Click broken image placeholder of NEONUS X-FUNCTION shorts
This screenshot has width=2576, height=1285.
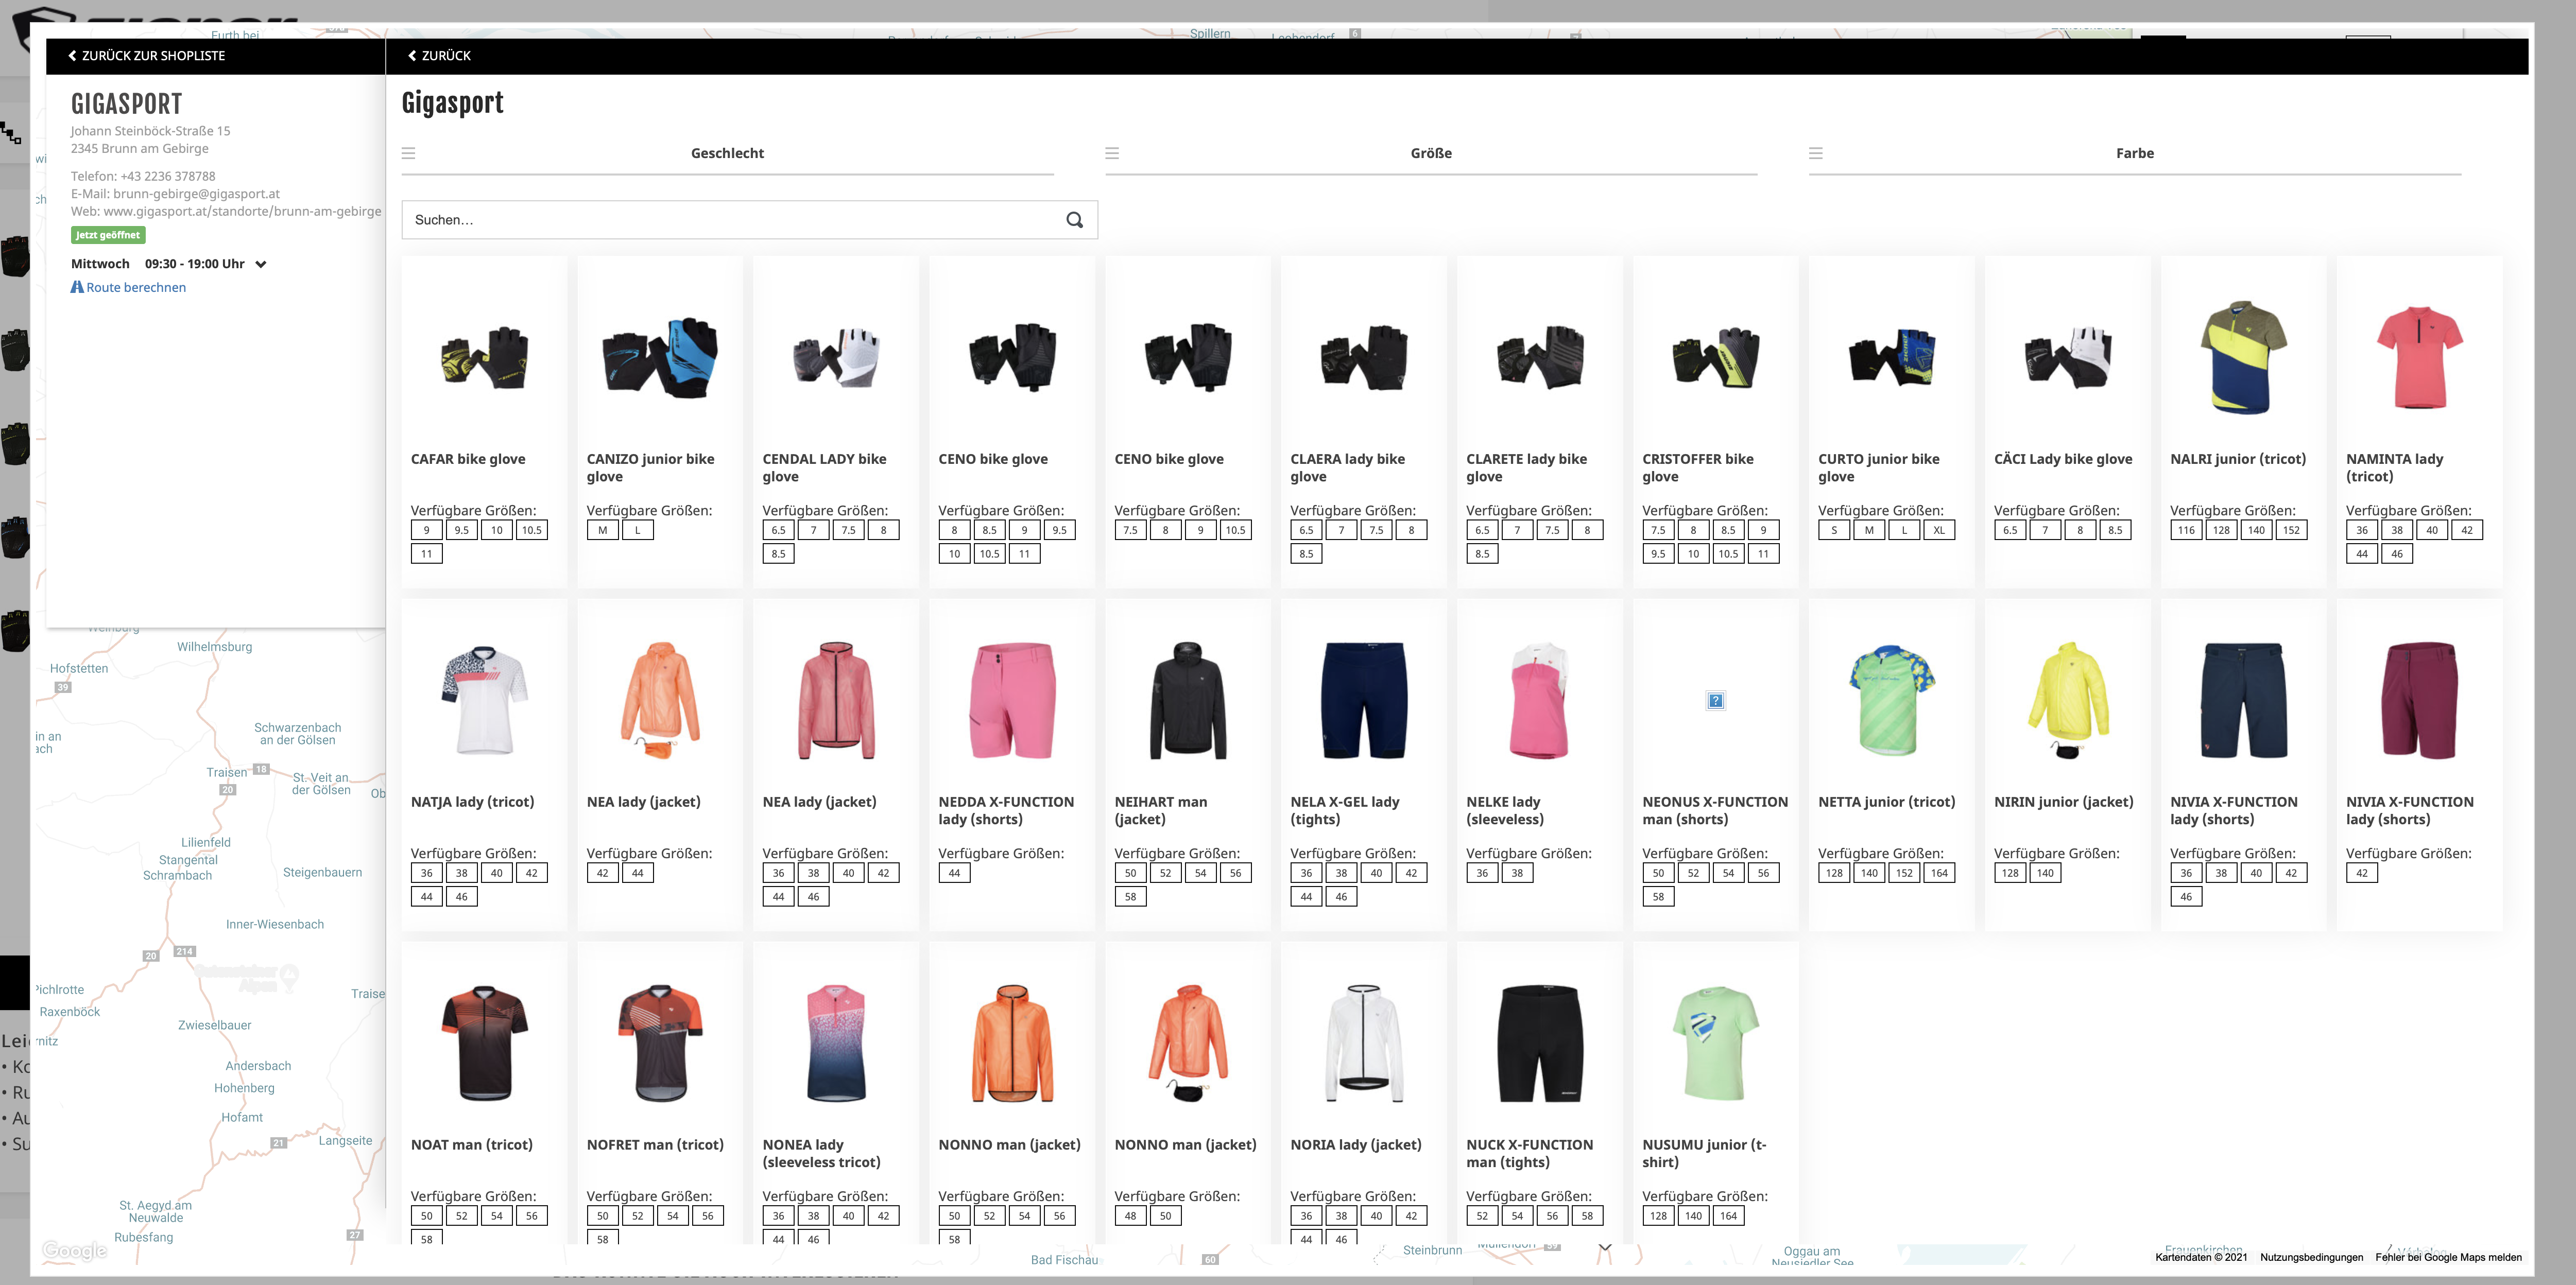tap(1715, 701)
